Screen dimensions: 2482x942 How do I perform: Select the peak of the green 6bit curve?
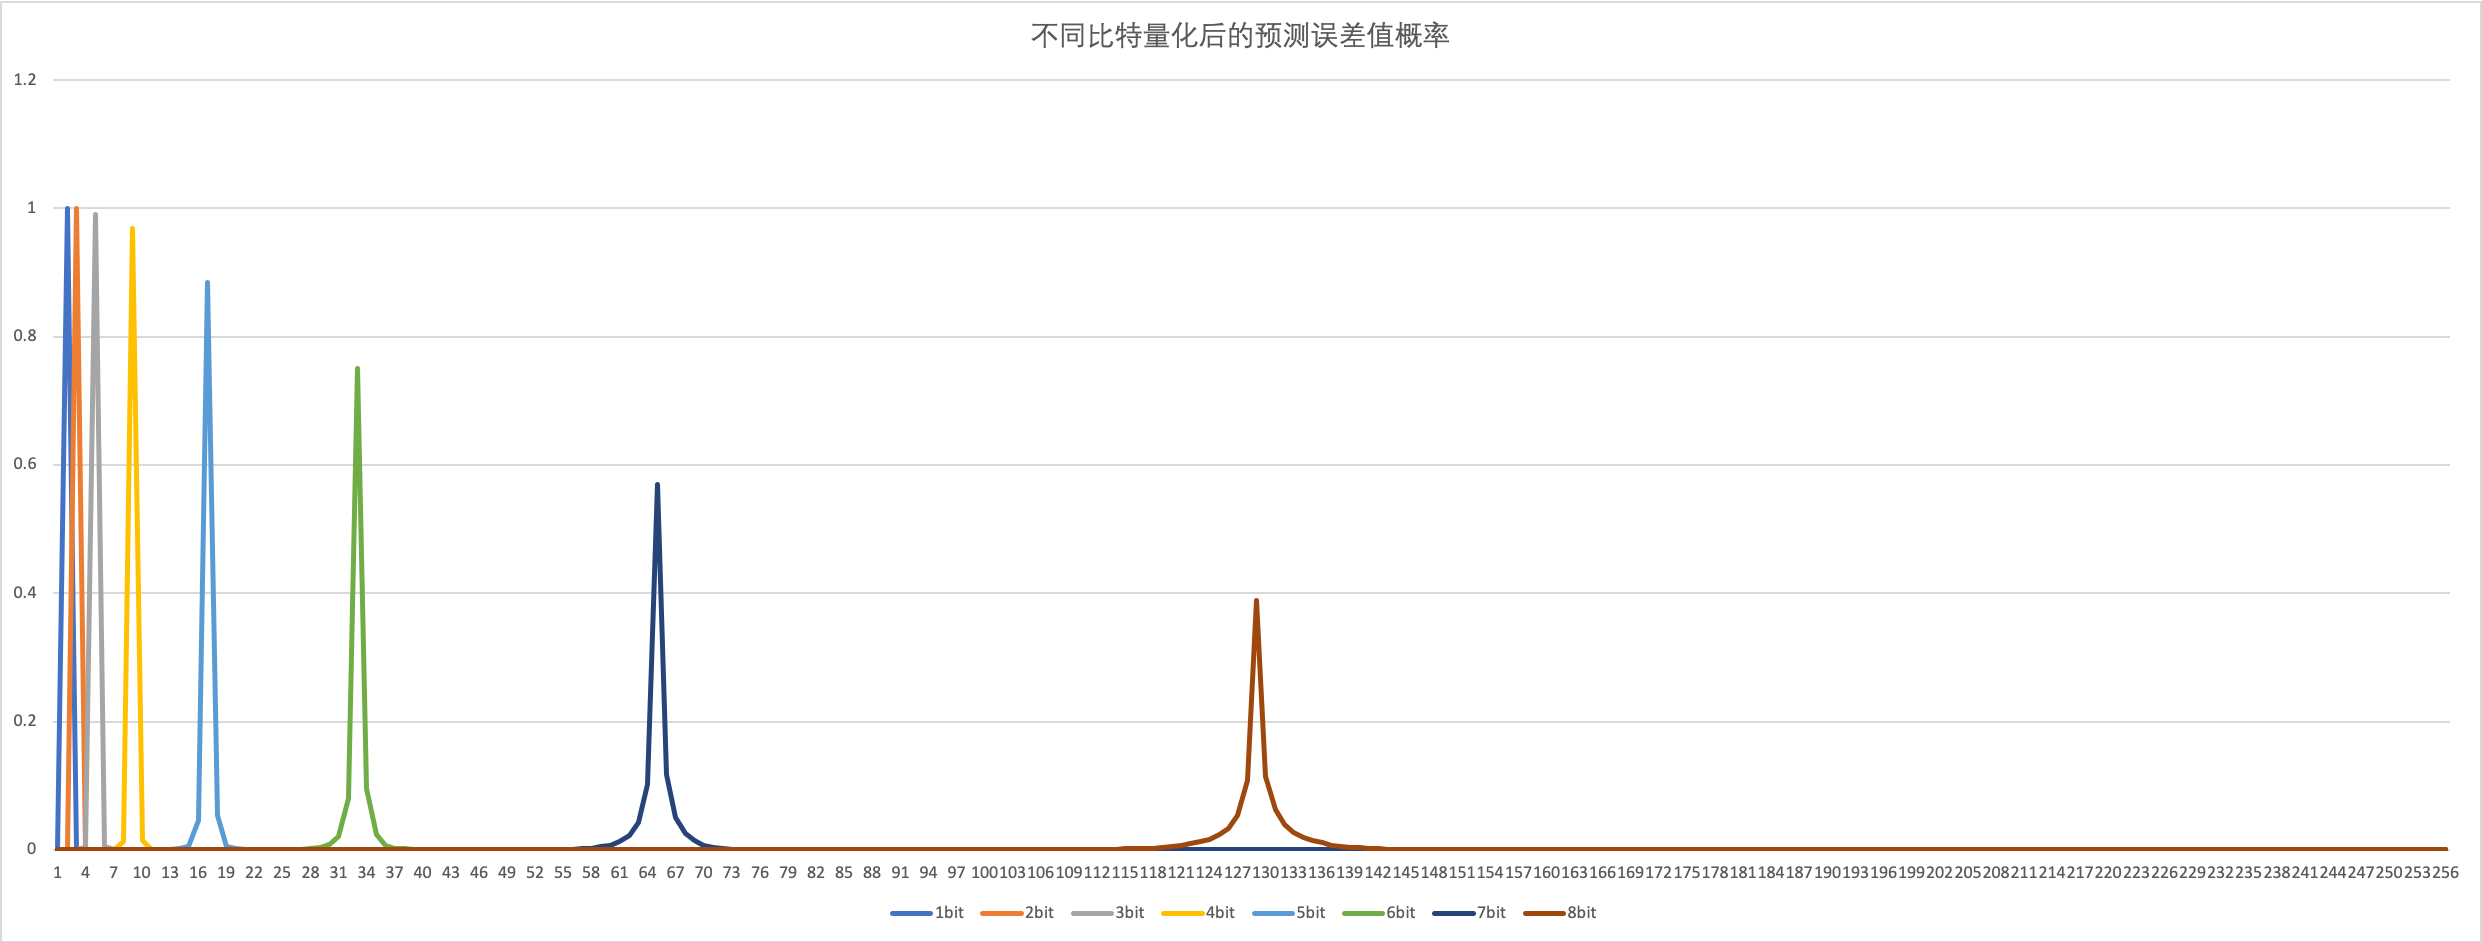pos(357,367)
